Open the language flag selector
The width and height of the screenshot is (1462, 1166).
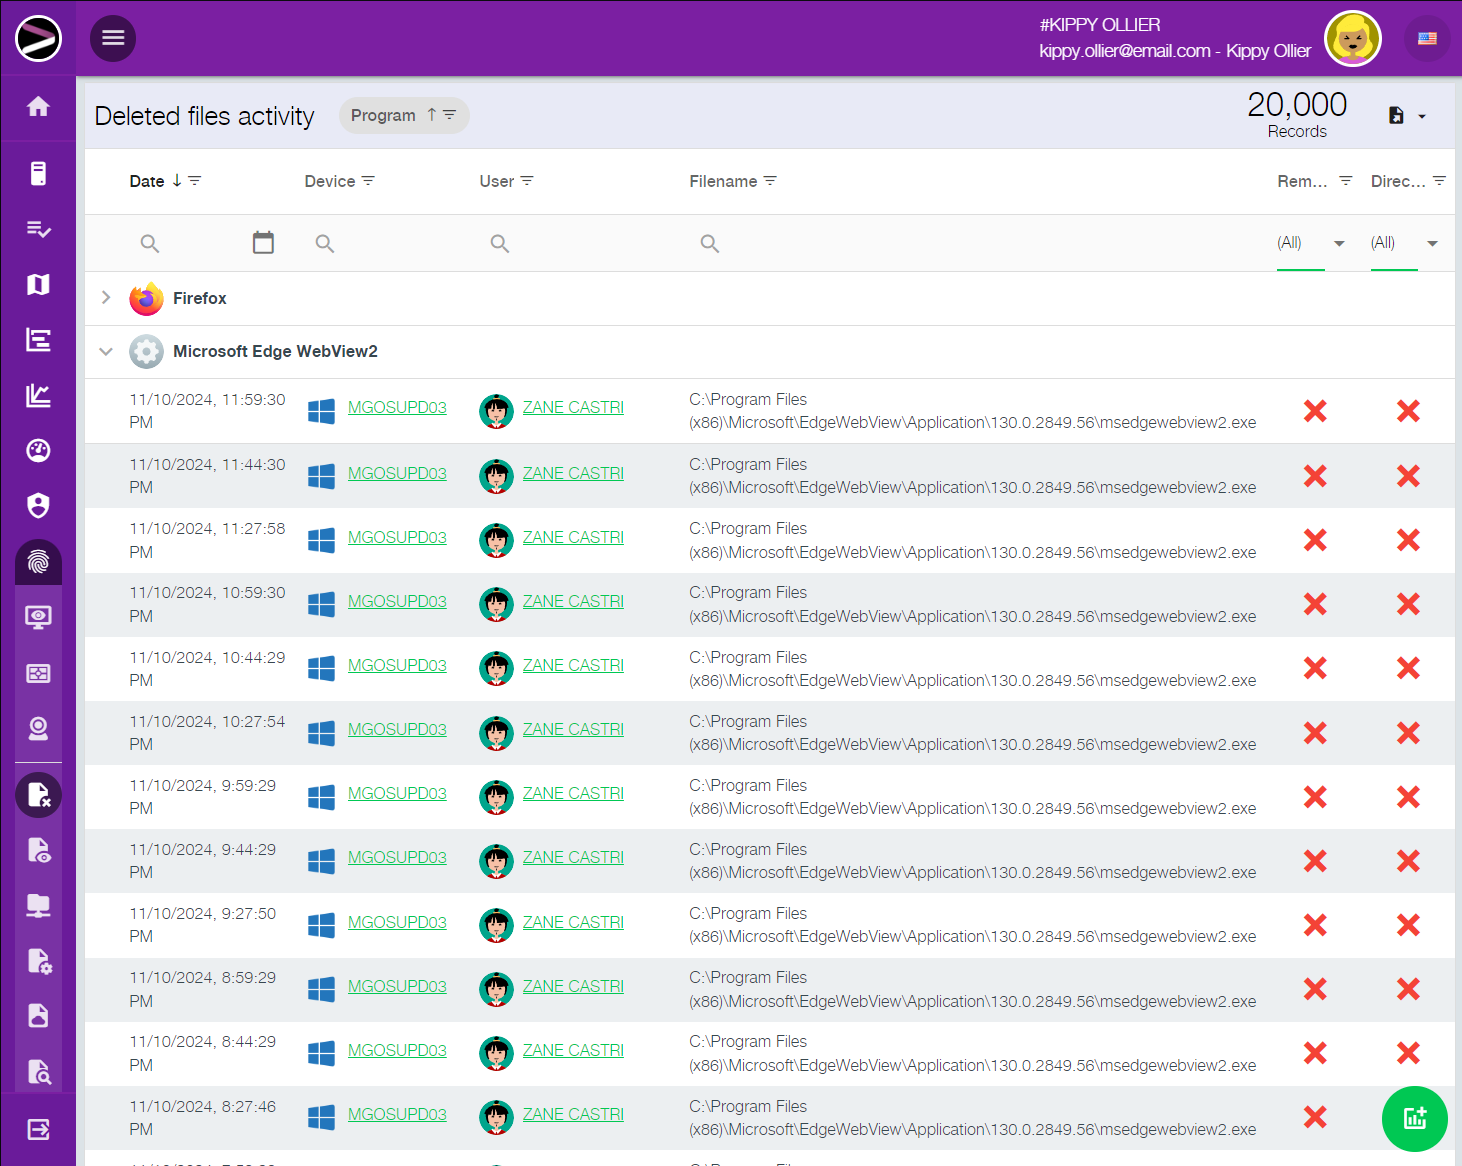1427,39
